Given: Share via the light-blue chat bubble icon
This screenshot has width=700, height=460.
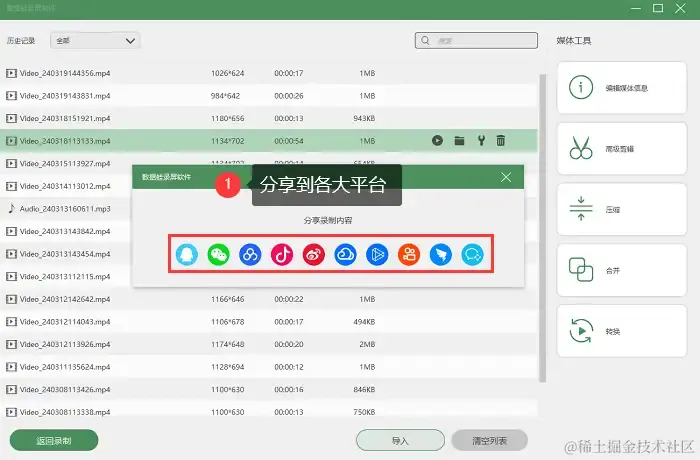Looking at the screenshot, I should pos(472,255).
